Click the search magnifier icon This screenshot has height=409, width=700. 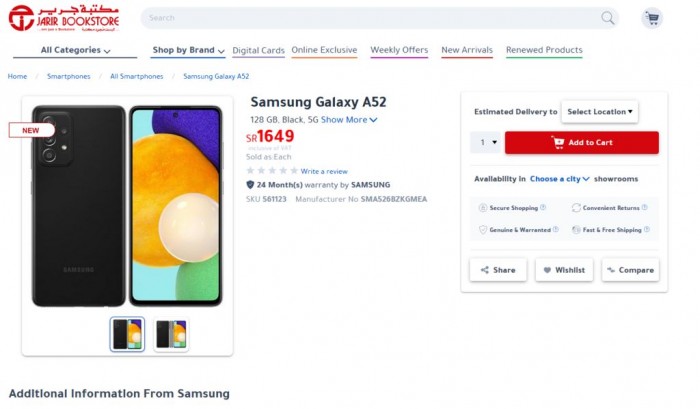[607, 18]
